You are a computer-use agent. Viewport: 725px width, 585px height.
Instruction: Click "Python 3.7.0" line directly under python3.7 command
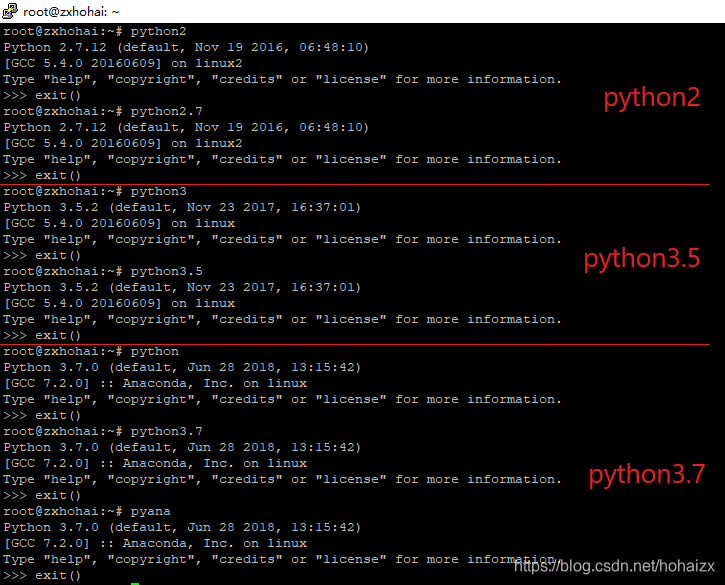[x=182, y=447]
